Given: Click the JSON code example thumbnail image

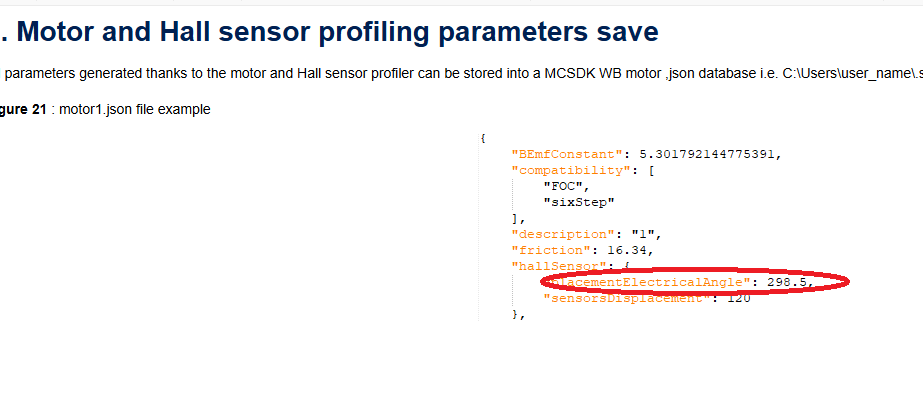Looking at the screenshot, I should pyautogui.click(x=660, y=225).
